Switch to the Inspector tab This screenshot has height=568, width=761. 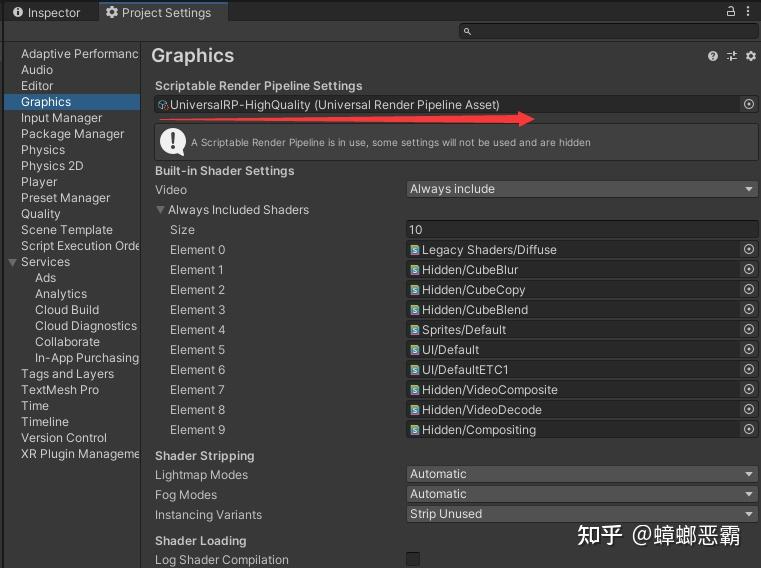click(47, 12)
